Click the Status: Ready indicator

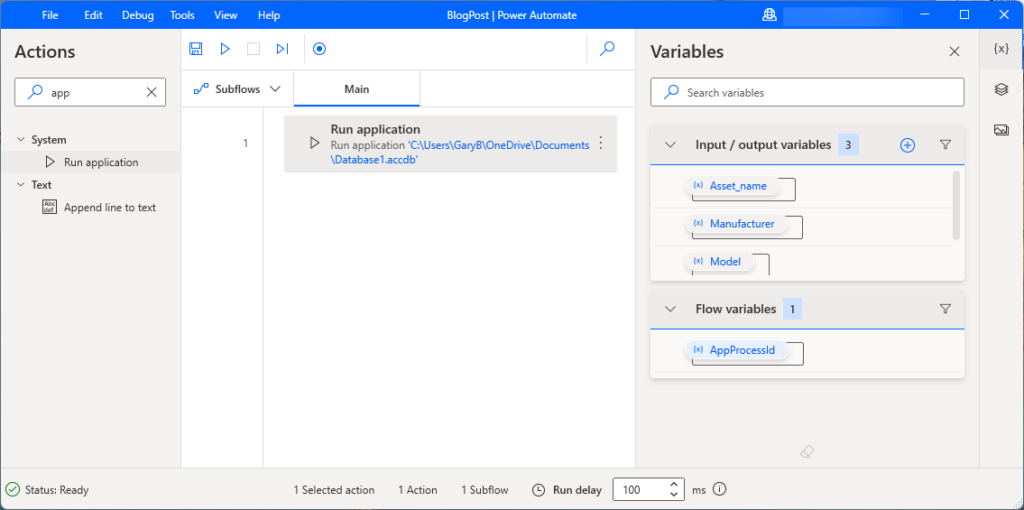47,489
